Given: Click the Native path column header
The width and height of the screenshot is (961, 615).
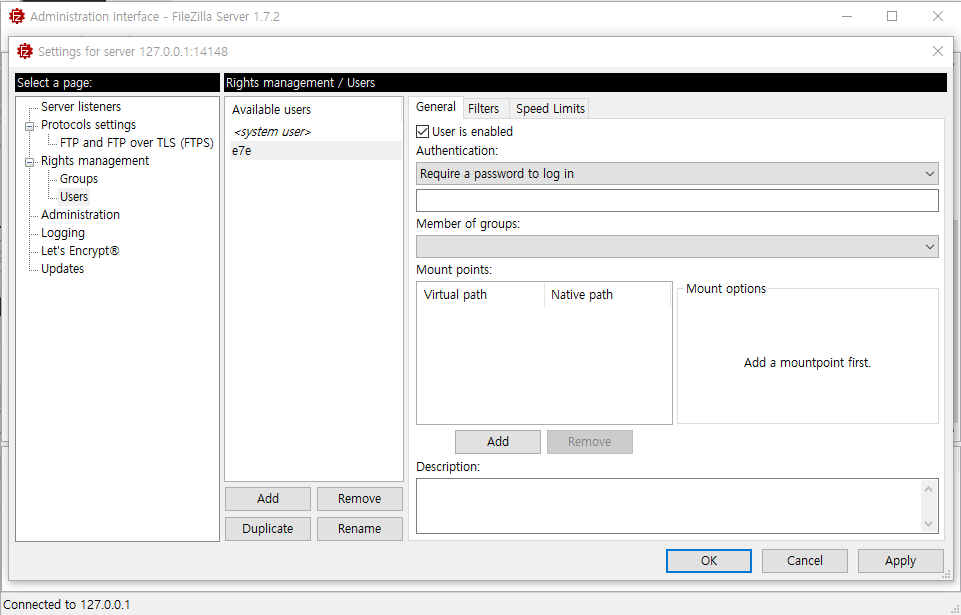Looking at the screenshot, I should 608,295.
